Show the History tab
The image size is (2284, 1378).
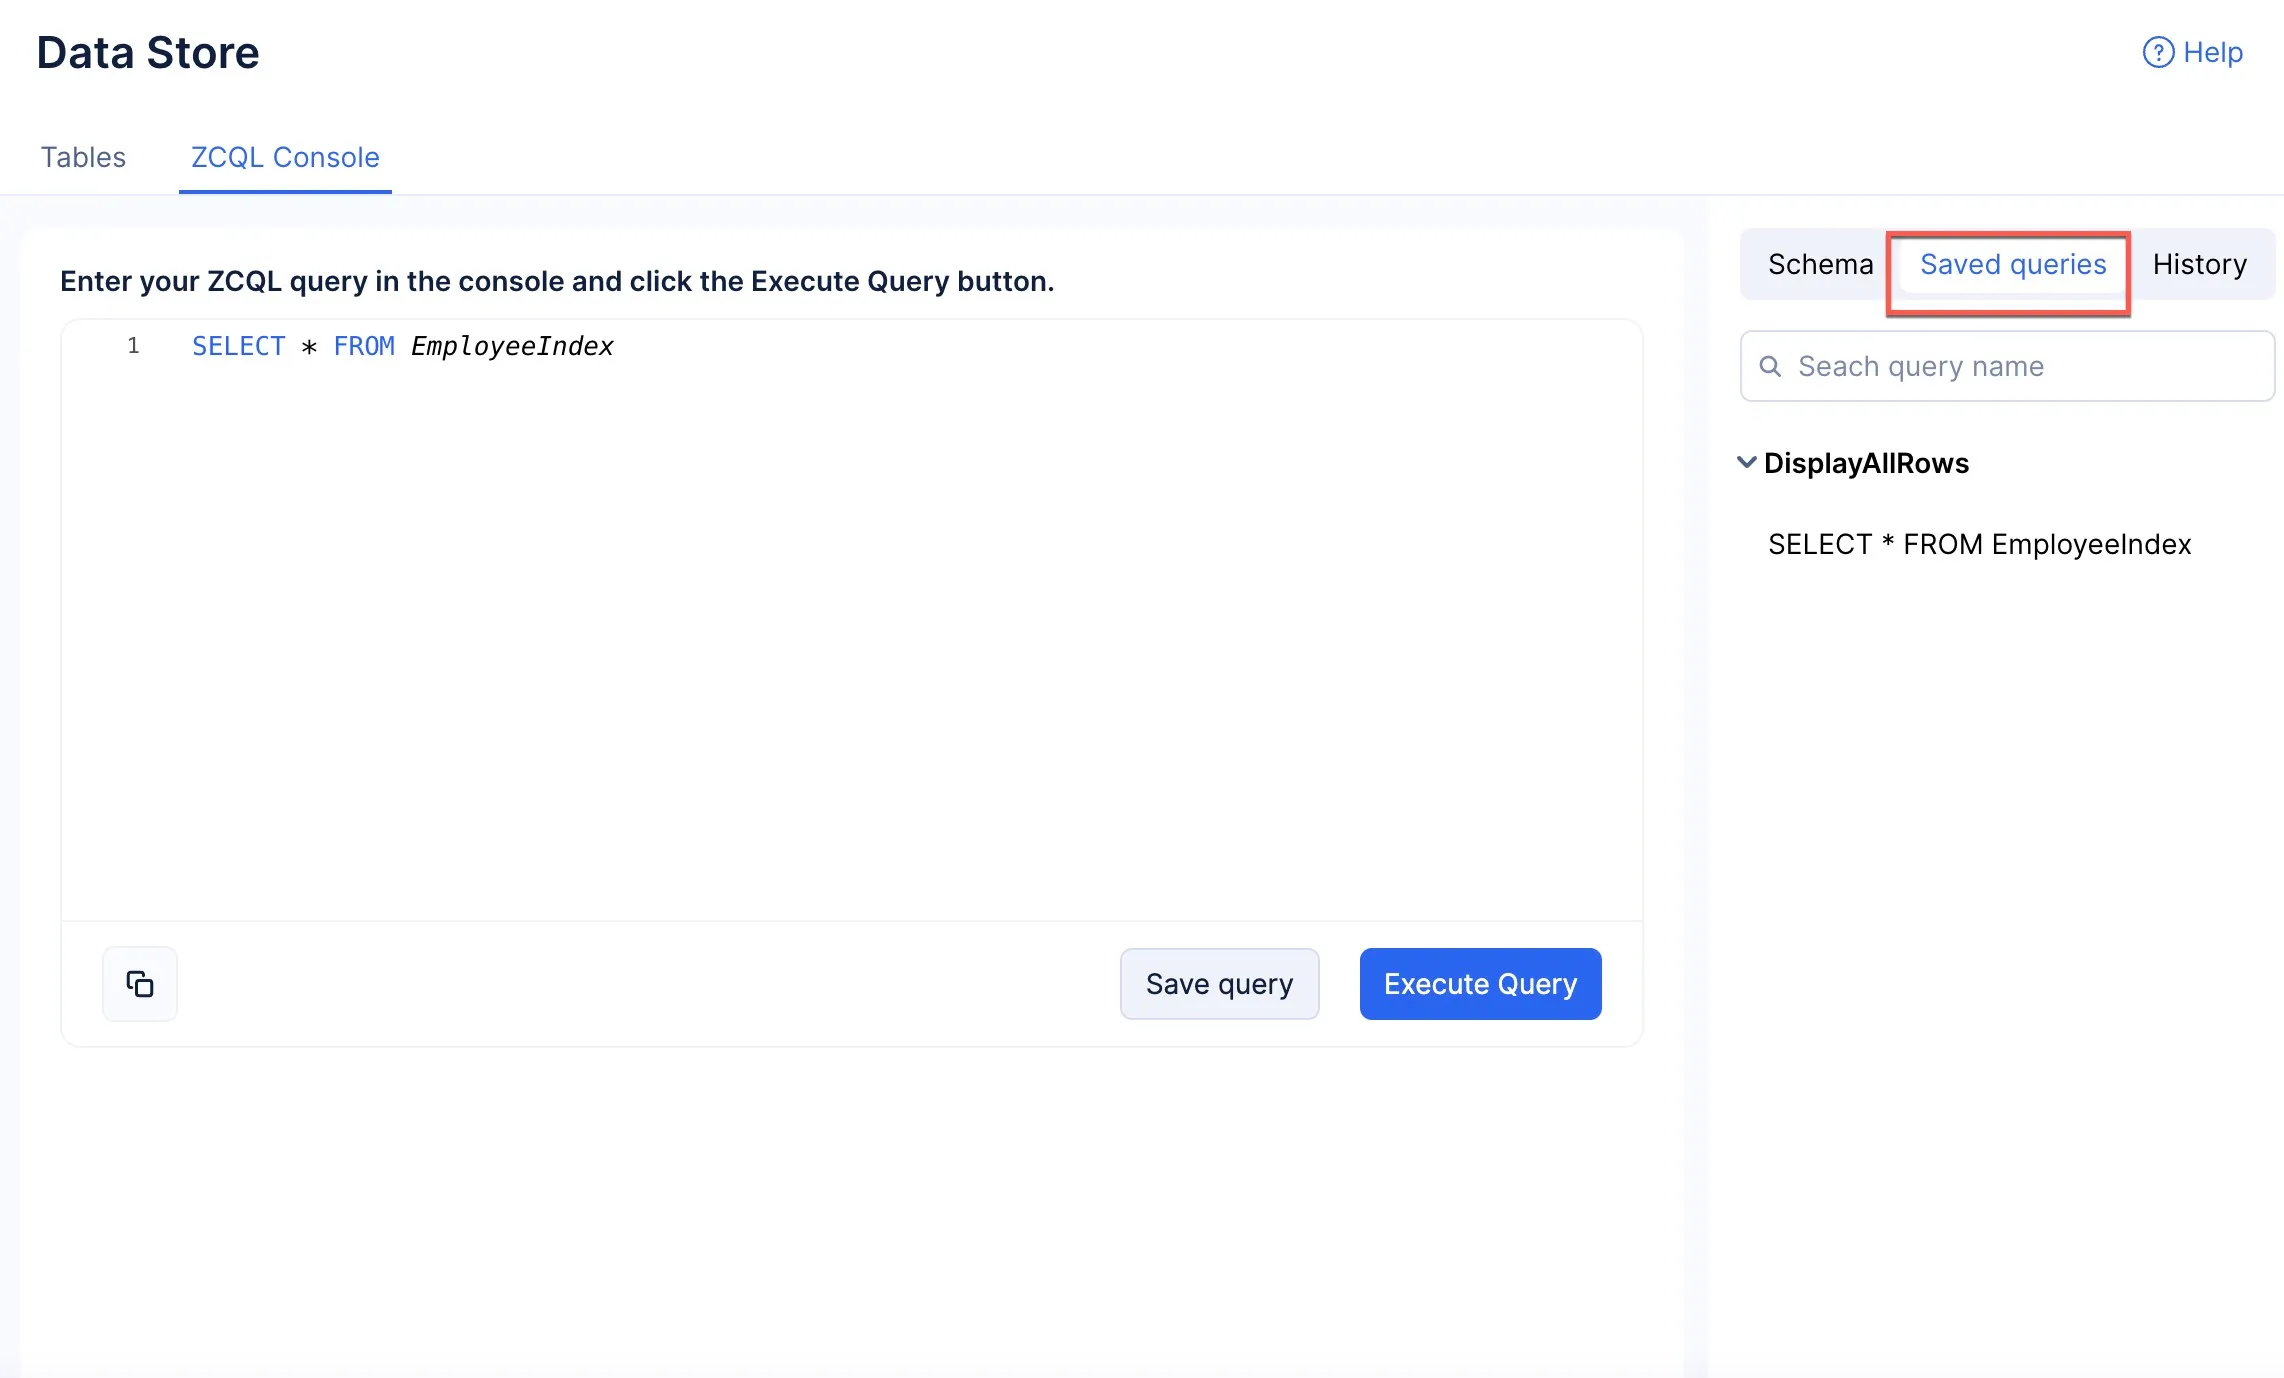click(x=2200, y=264)
